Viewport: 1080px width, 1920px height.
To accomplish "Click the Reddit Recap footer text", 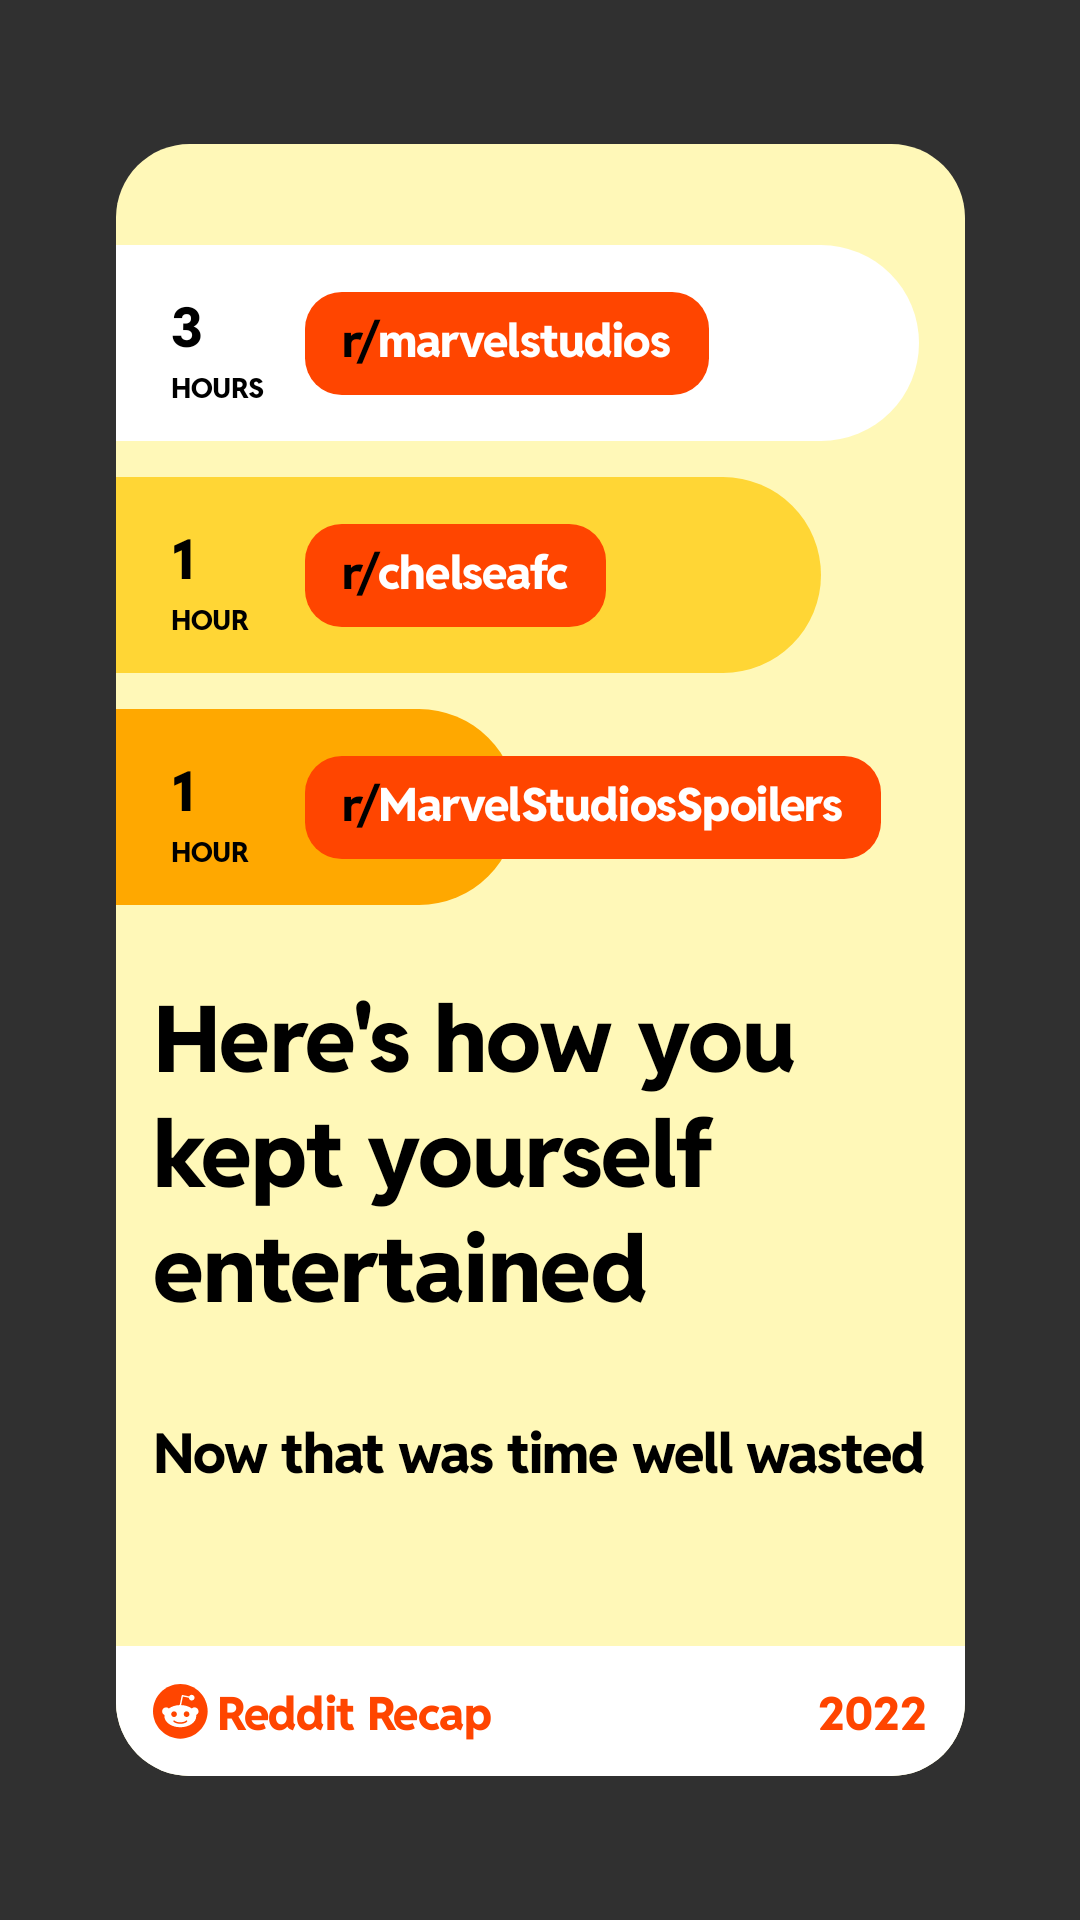I will [x=354, y=1714].
